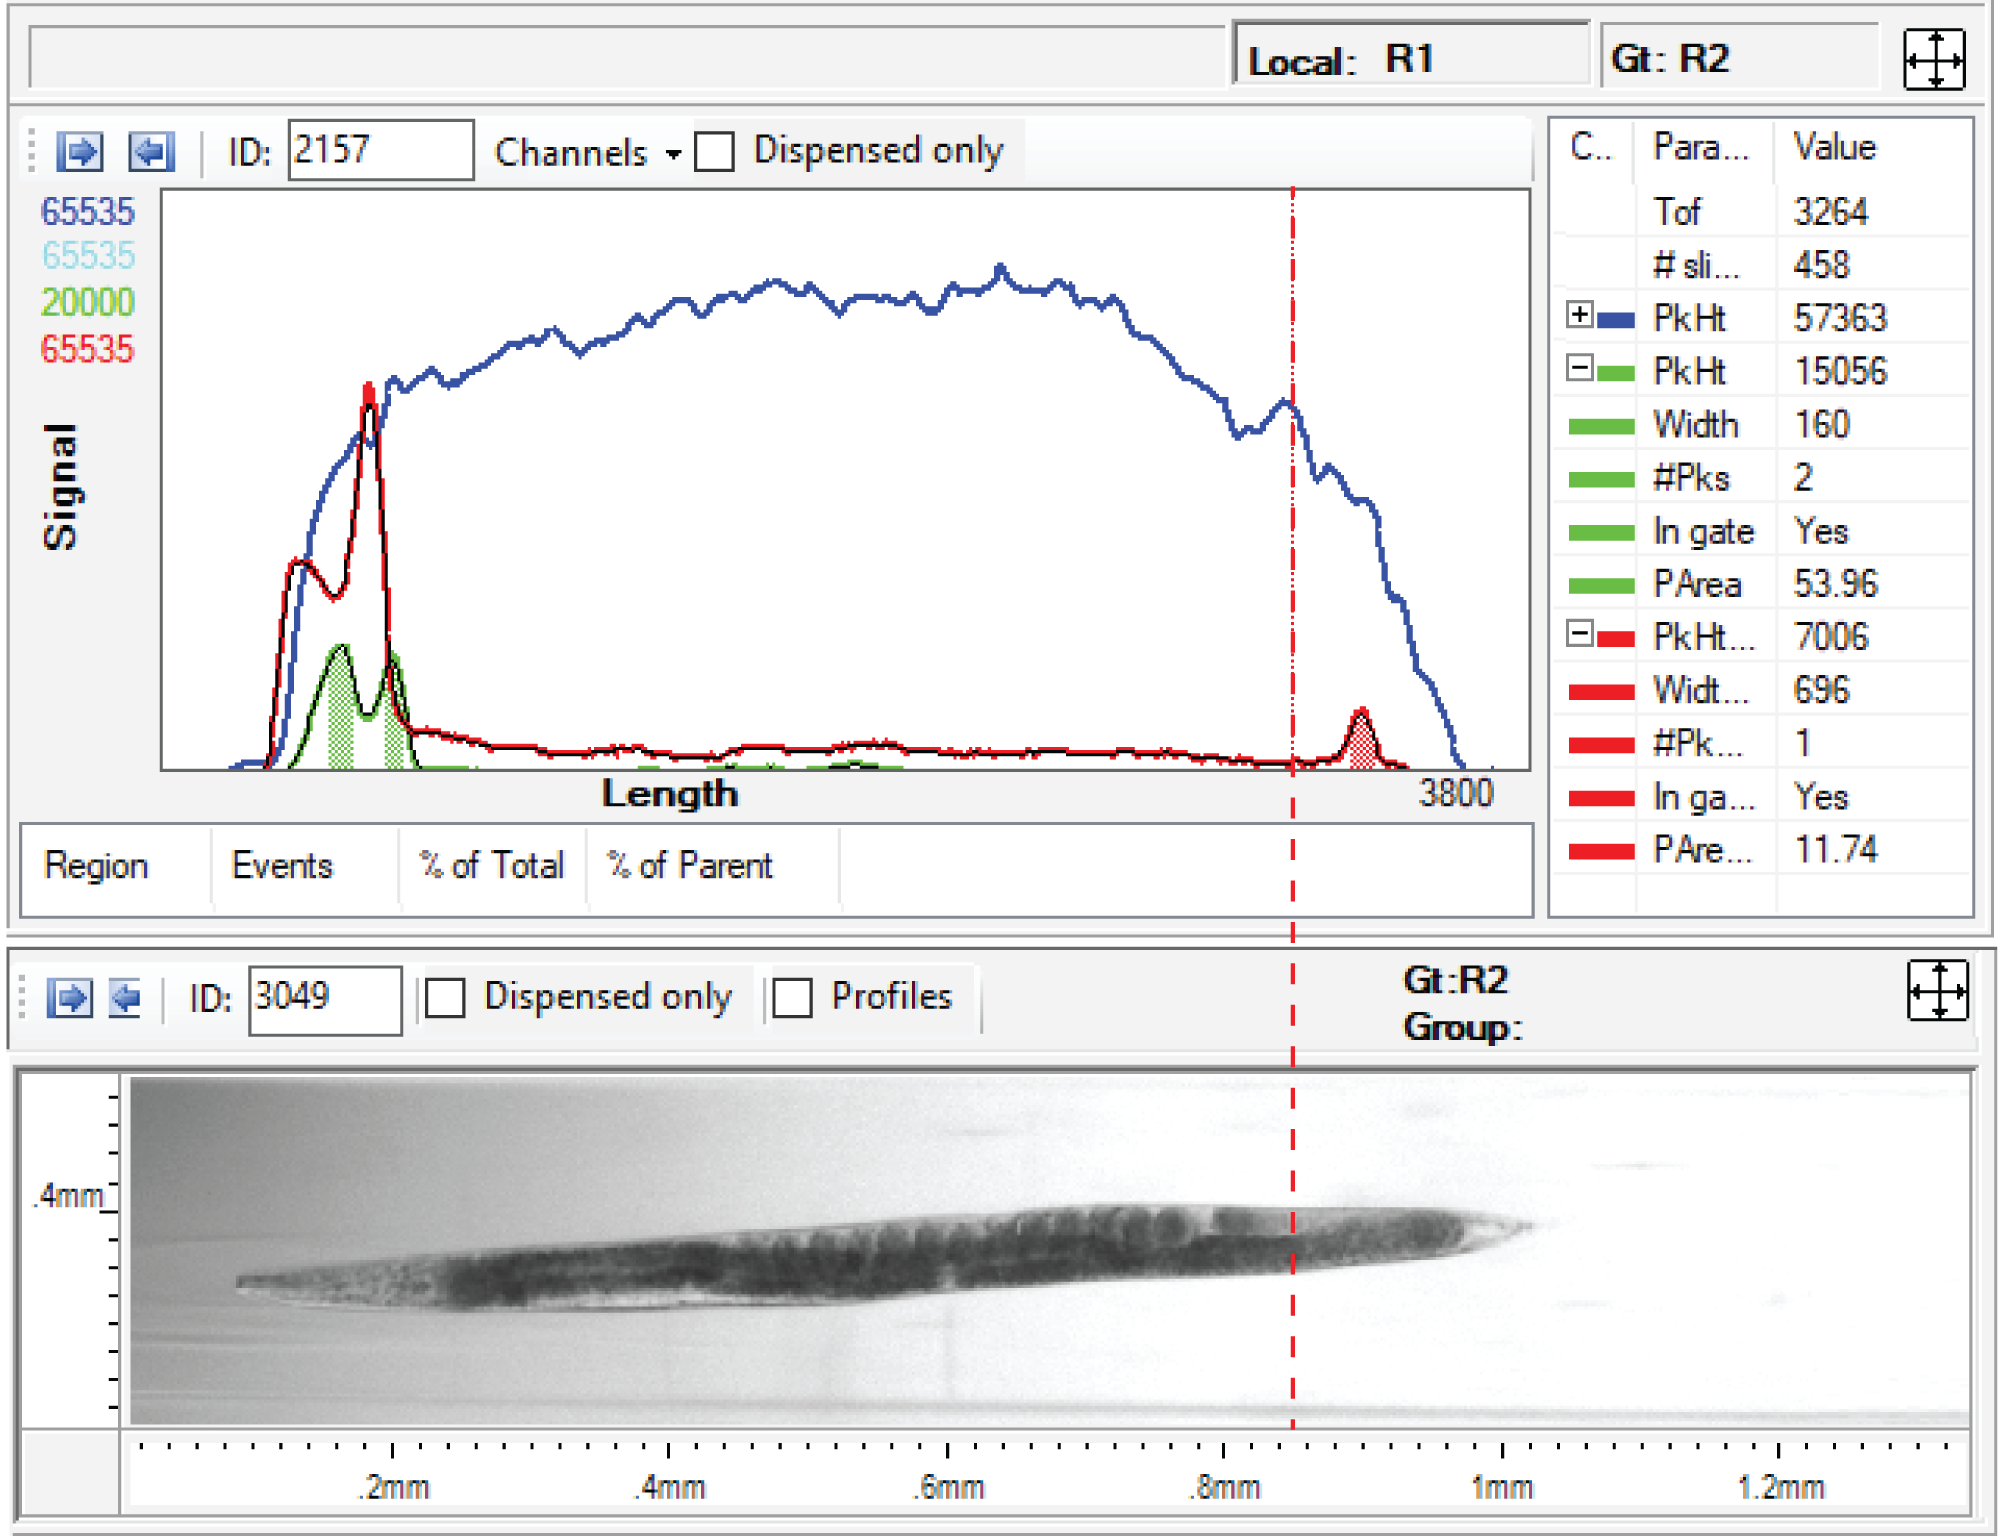Click the ID field showing 3049

[x=324, y=997]
